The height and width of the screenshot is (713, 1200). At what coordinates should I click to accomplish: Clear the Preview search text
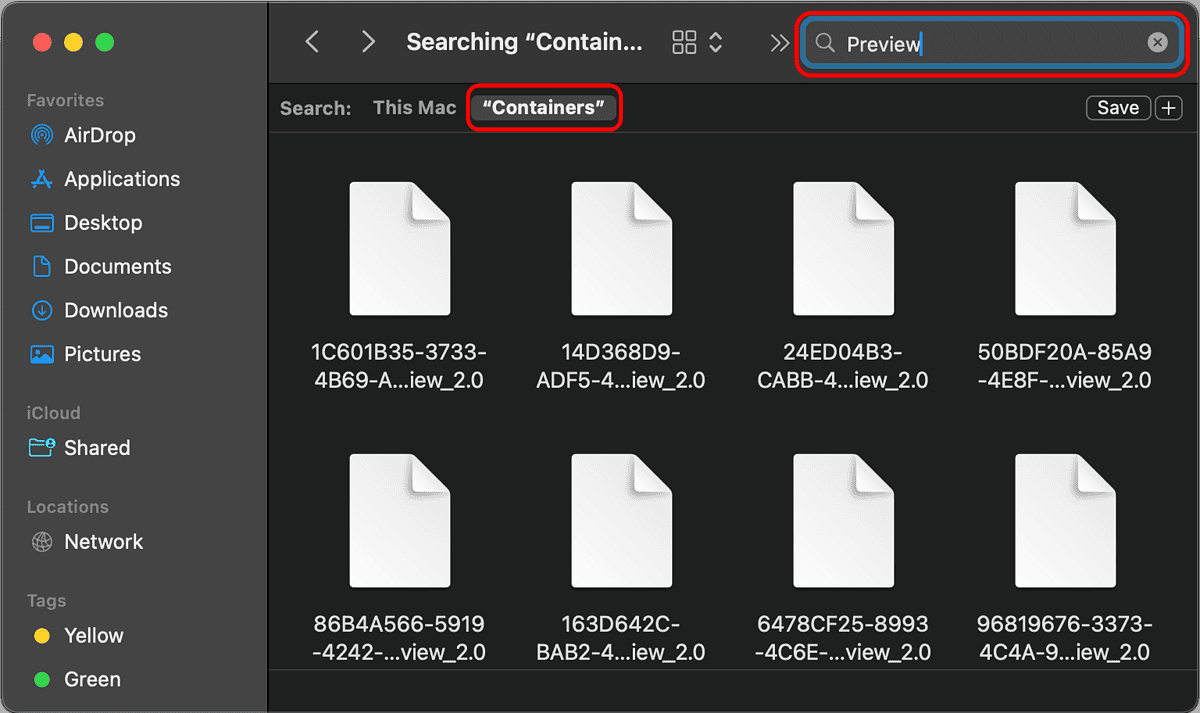(x=1157, y=42)
